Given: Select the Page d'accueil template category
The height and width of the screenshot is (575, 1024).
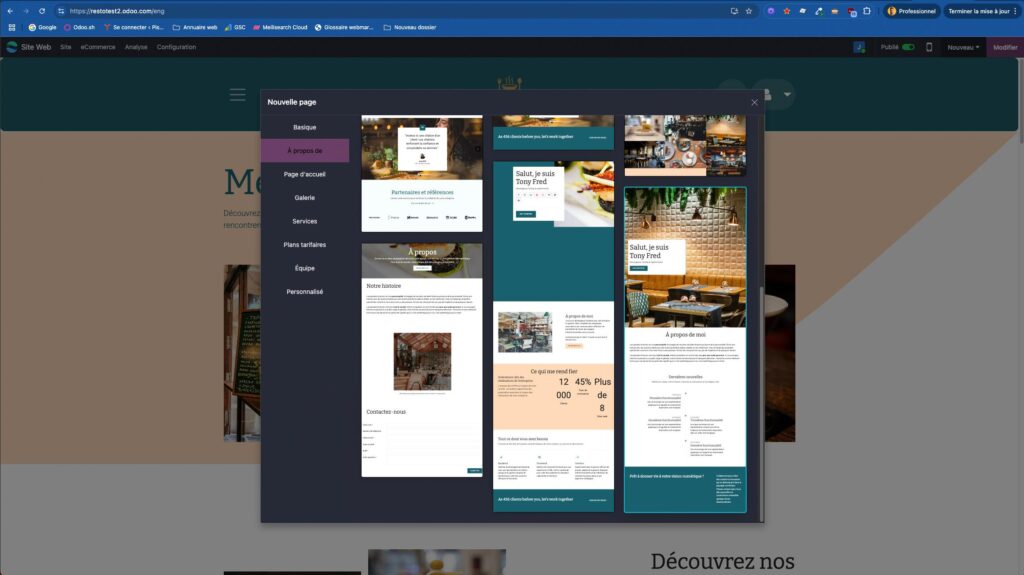Looking at the screenshot, I should pyautogui.click(x=304, y=174).
